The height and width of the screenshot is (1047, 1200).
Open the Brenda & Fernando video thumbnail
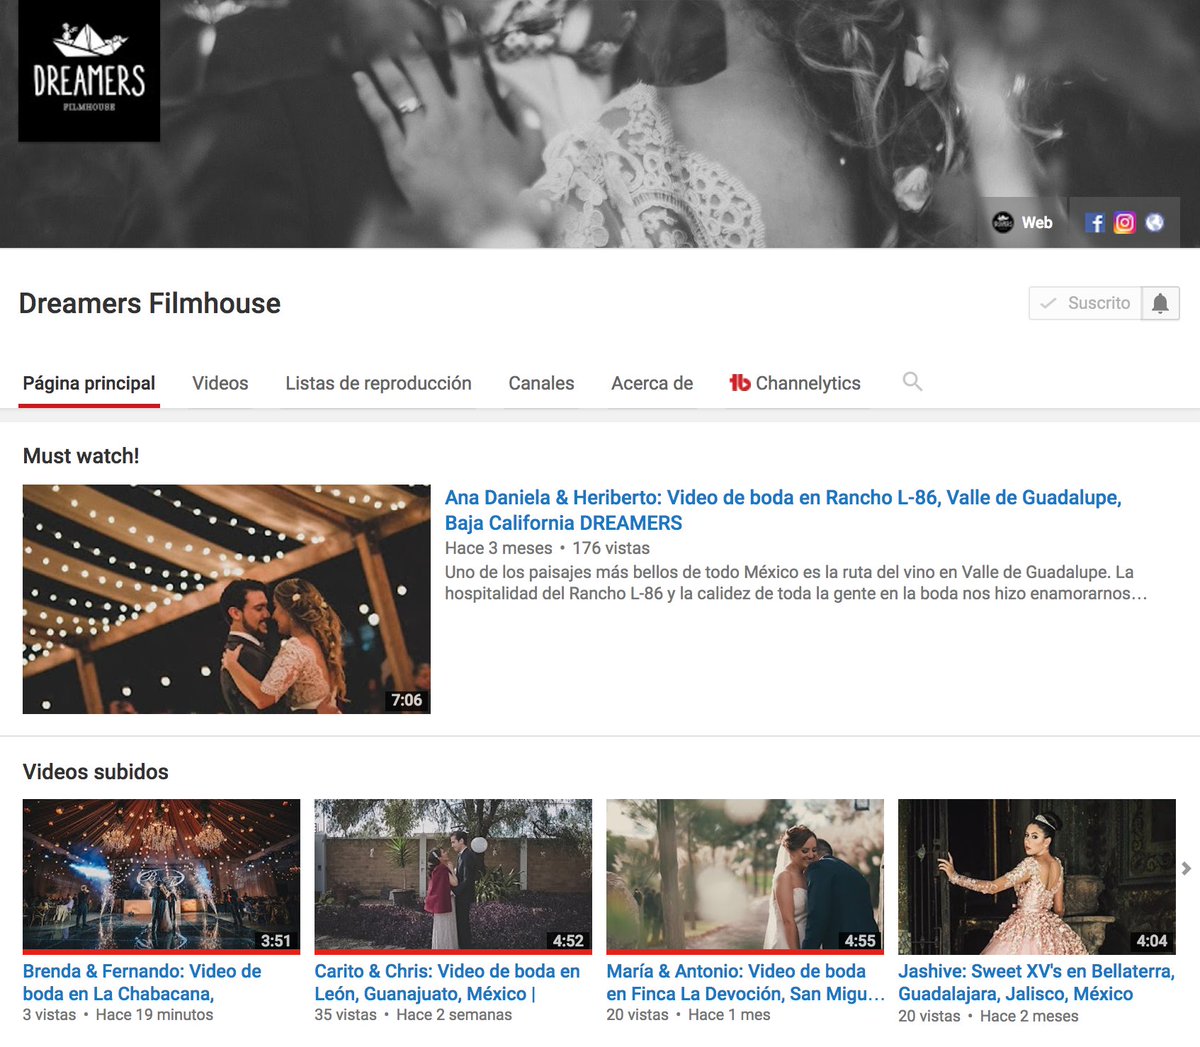(161, 875)
